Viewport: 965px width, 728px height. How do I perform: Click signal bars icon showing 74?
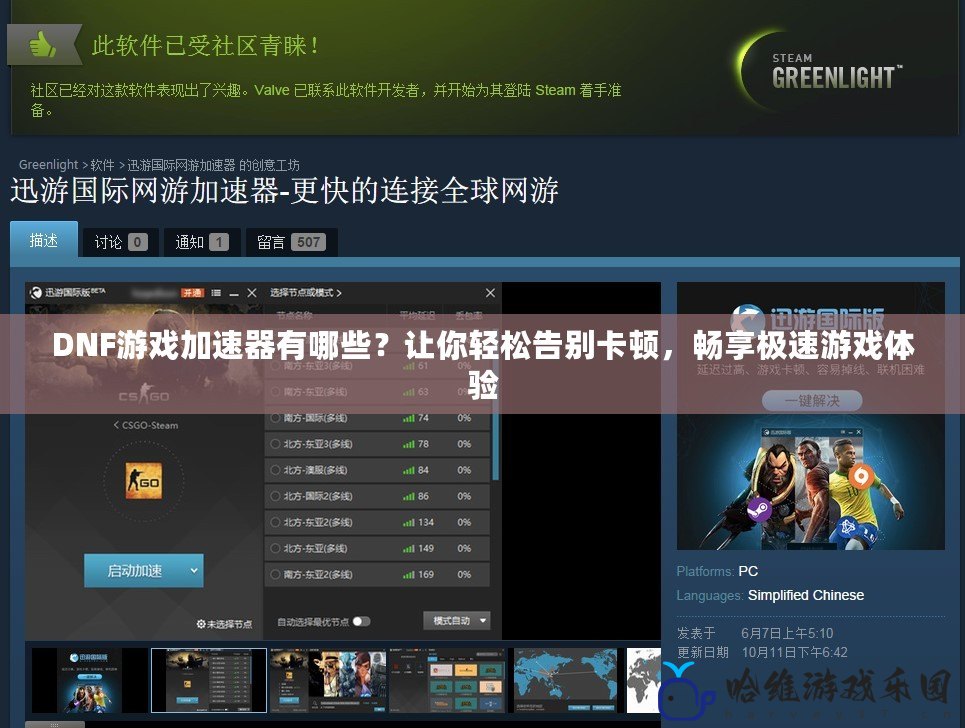[x=409, y=418]
